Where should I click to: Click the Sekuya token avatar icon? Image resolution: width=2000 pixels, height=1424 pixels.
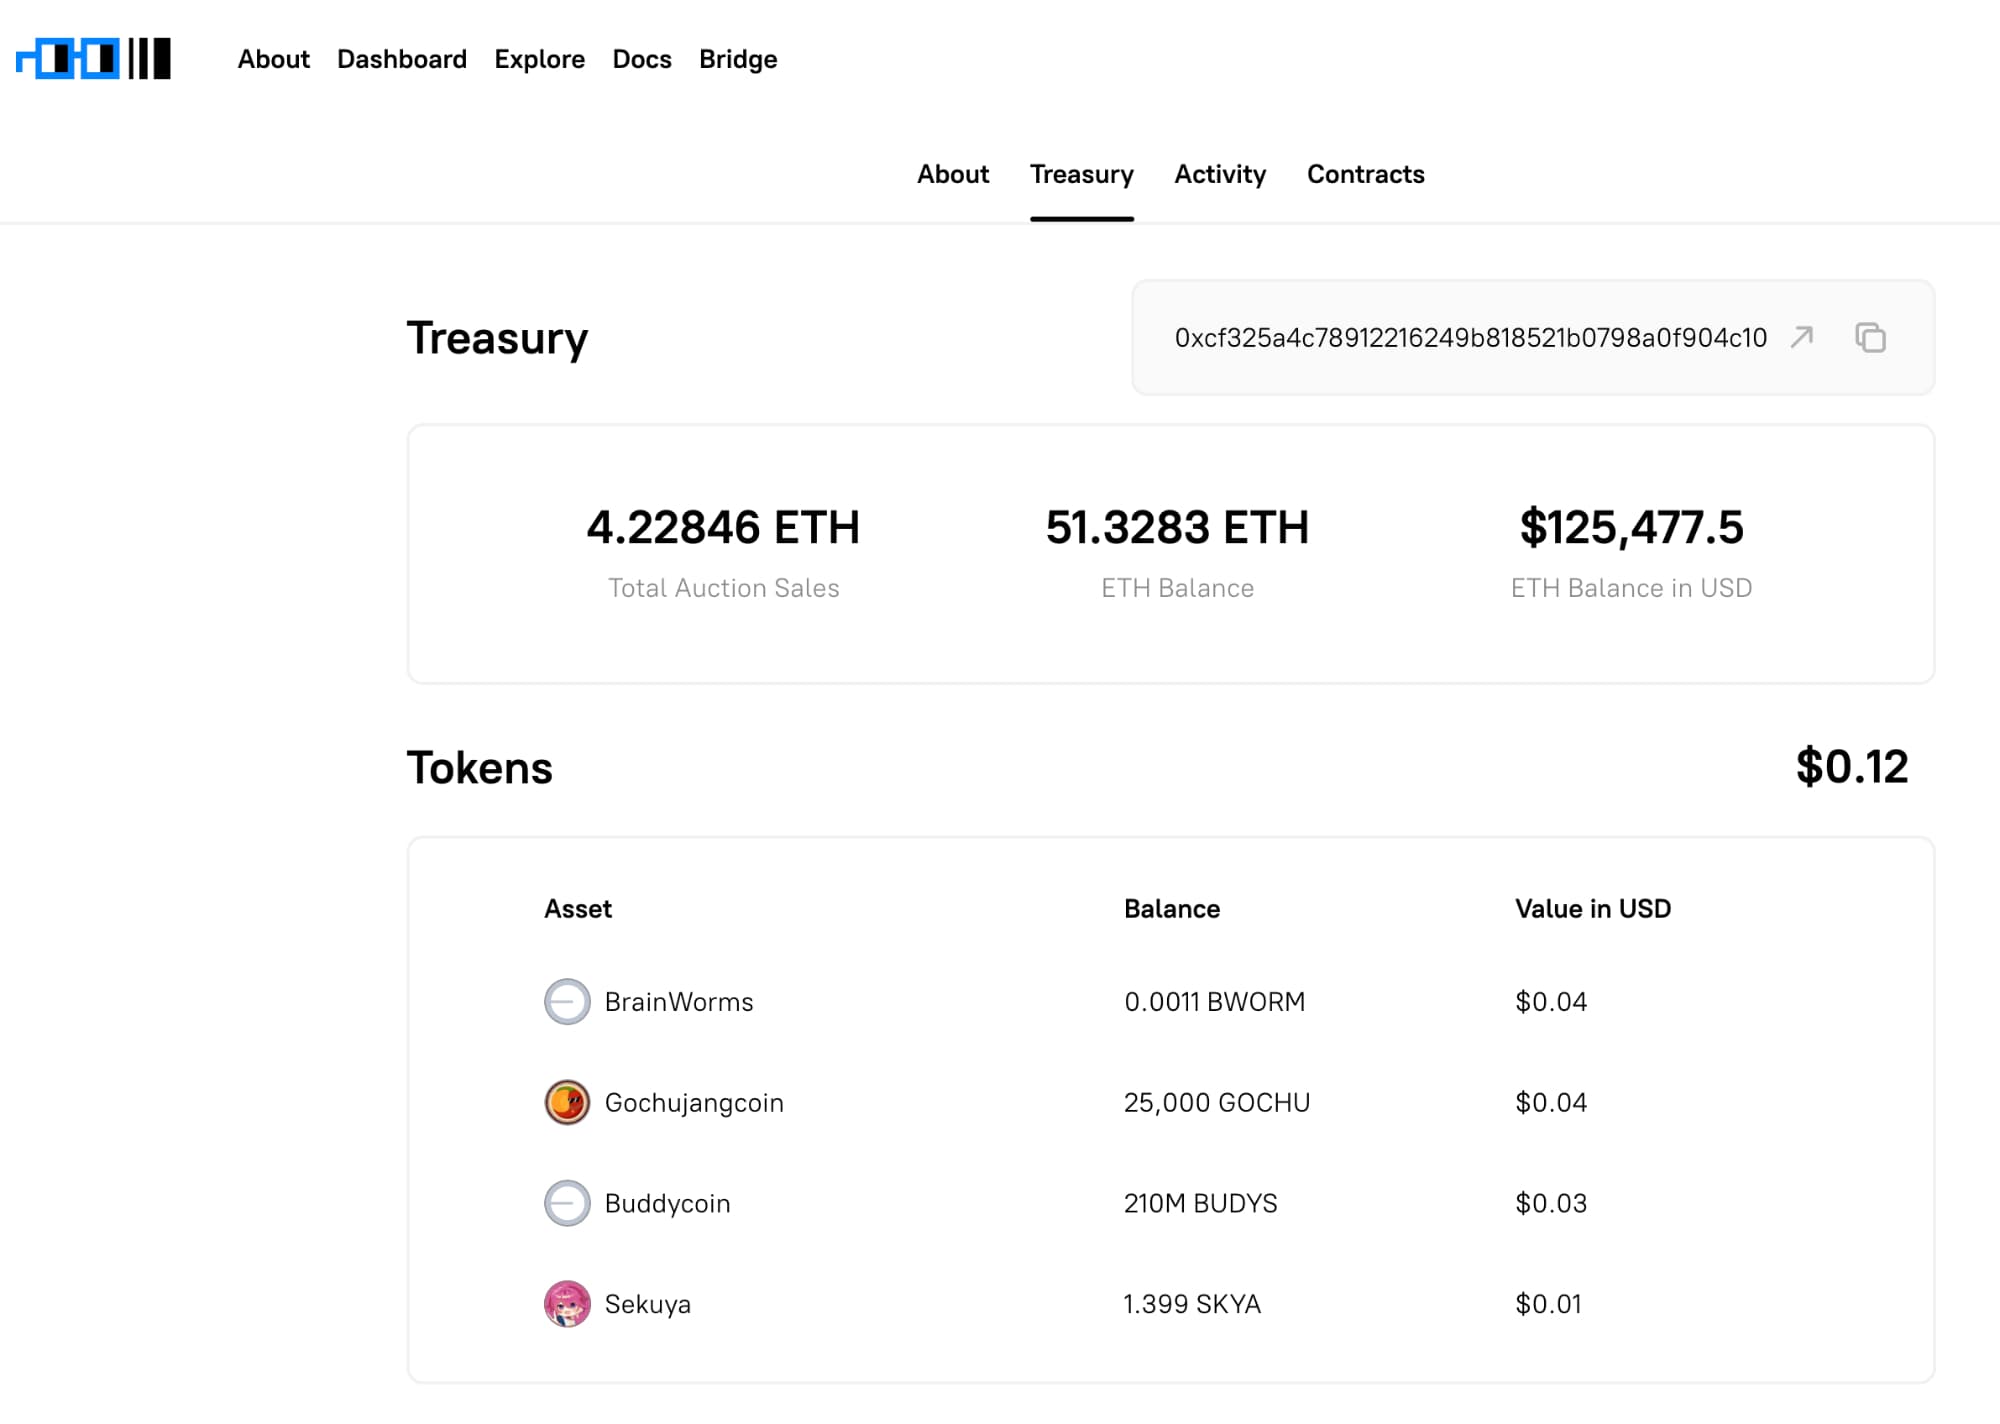(x=567, y=1304)
